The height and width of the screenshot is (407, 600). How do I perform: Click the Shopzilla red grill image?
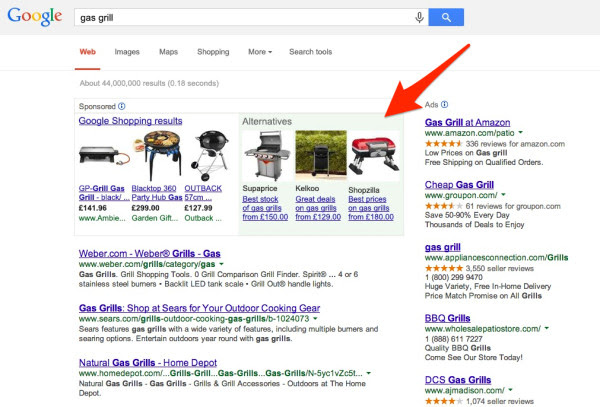374,156
